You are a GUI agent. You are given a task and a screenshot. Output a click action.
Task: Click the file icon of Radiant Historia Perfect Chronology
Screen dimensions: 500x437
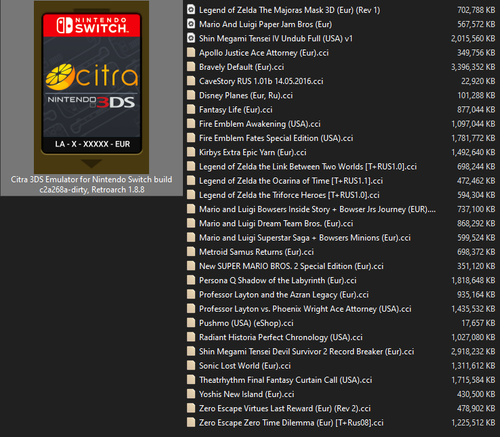tap(191, 337)
